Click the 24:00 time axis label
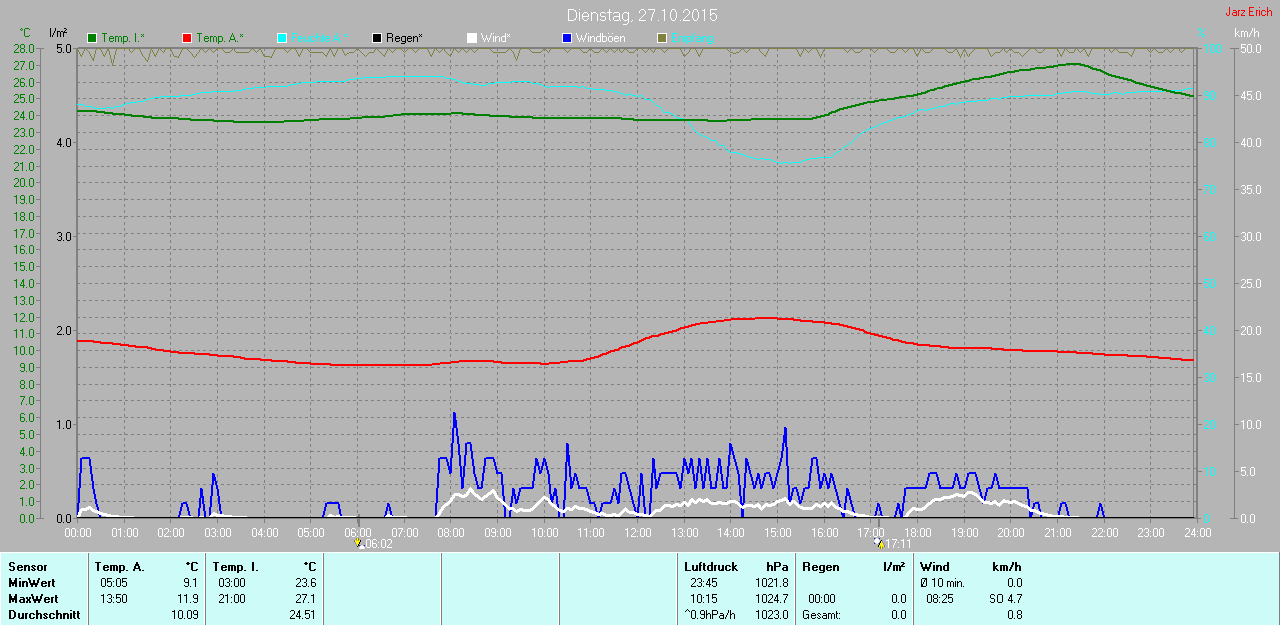The height and width of the screenshot is (625, 1280). [x=1197, y=533]
